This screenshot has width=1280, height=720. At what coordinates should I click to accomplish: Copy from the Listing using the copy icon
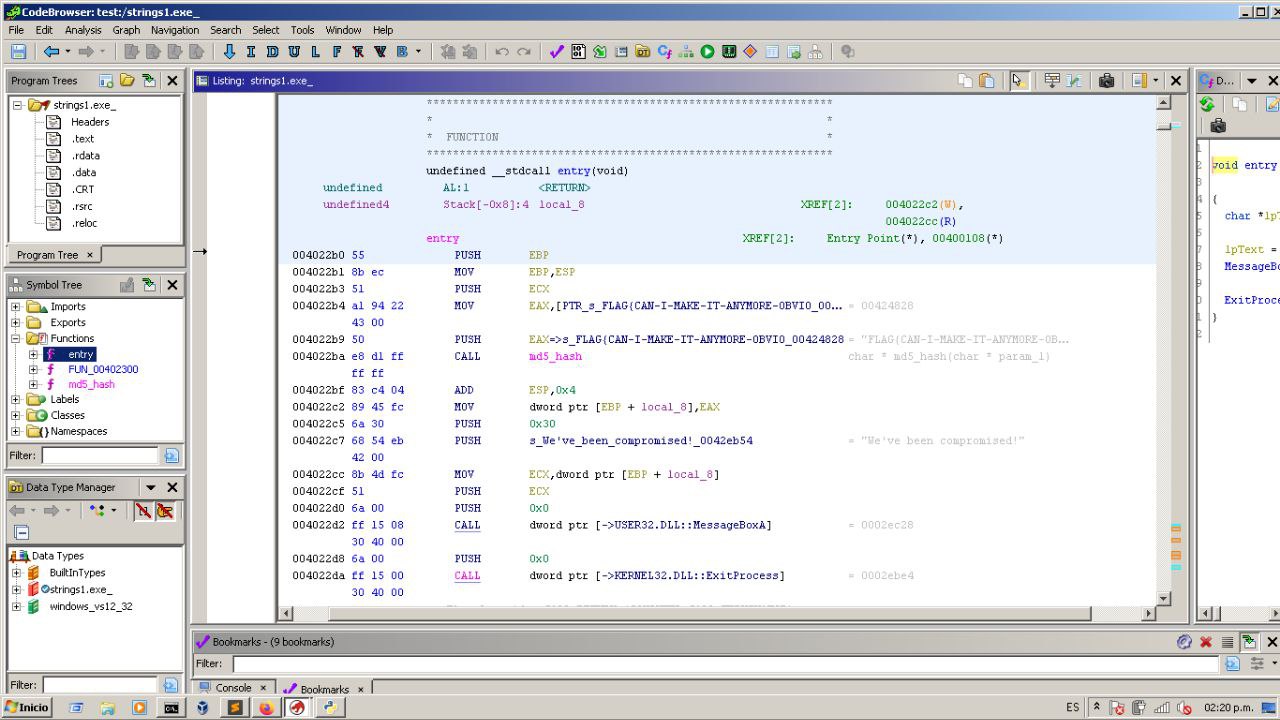click(x=967, y=82)
